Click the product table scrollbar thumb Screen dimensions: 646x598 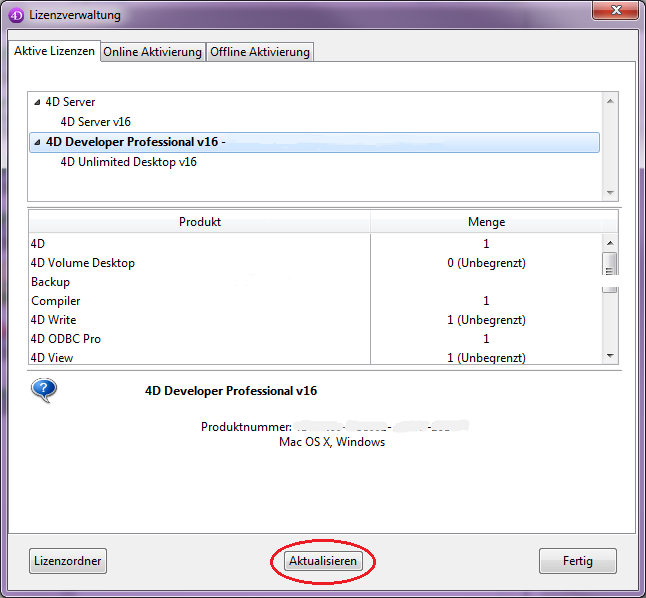pos(610,272)
